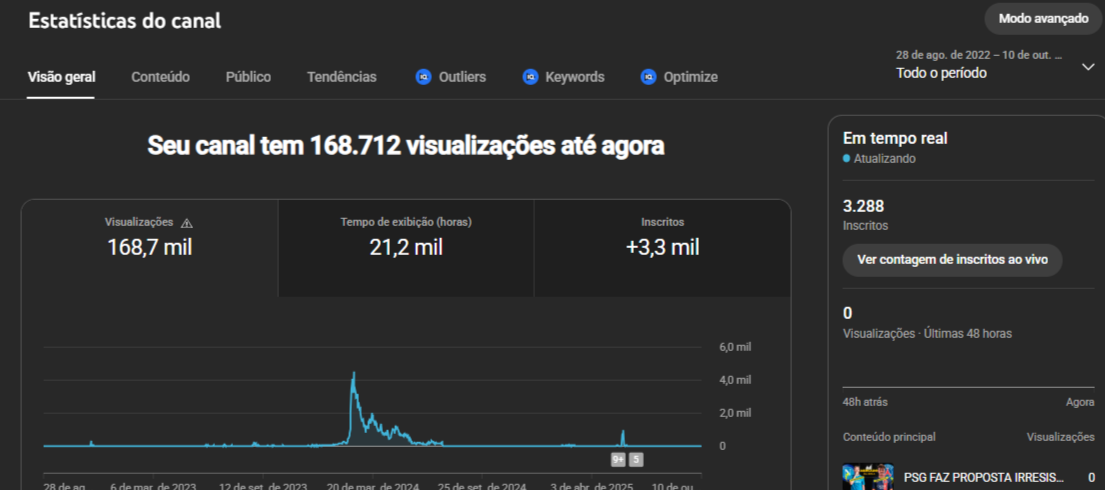Viewport: 1105px width, 490px height.
Task: Open the PSG FAZ PROPOSTA IRRESIS... video title
Action: pos(983,477)
